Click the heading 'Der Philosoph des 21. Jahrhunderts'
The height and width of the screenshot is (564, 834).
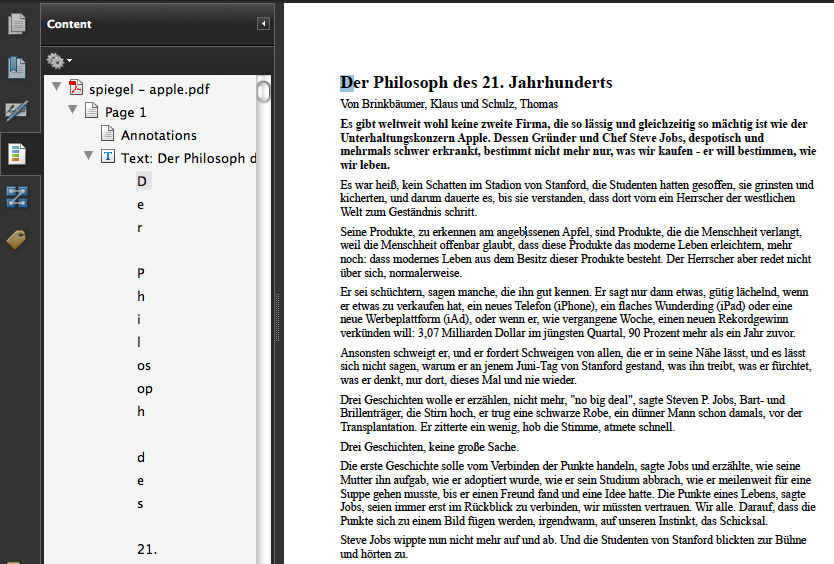(476, 82)
